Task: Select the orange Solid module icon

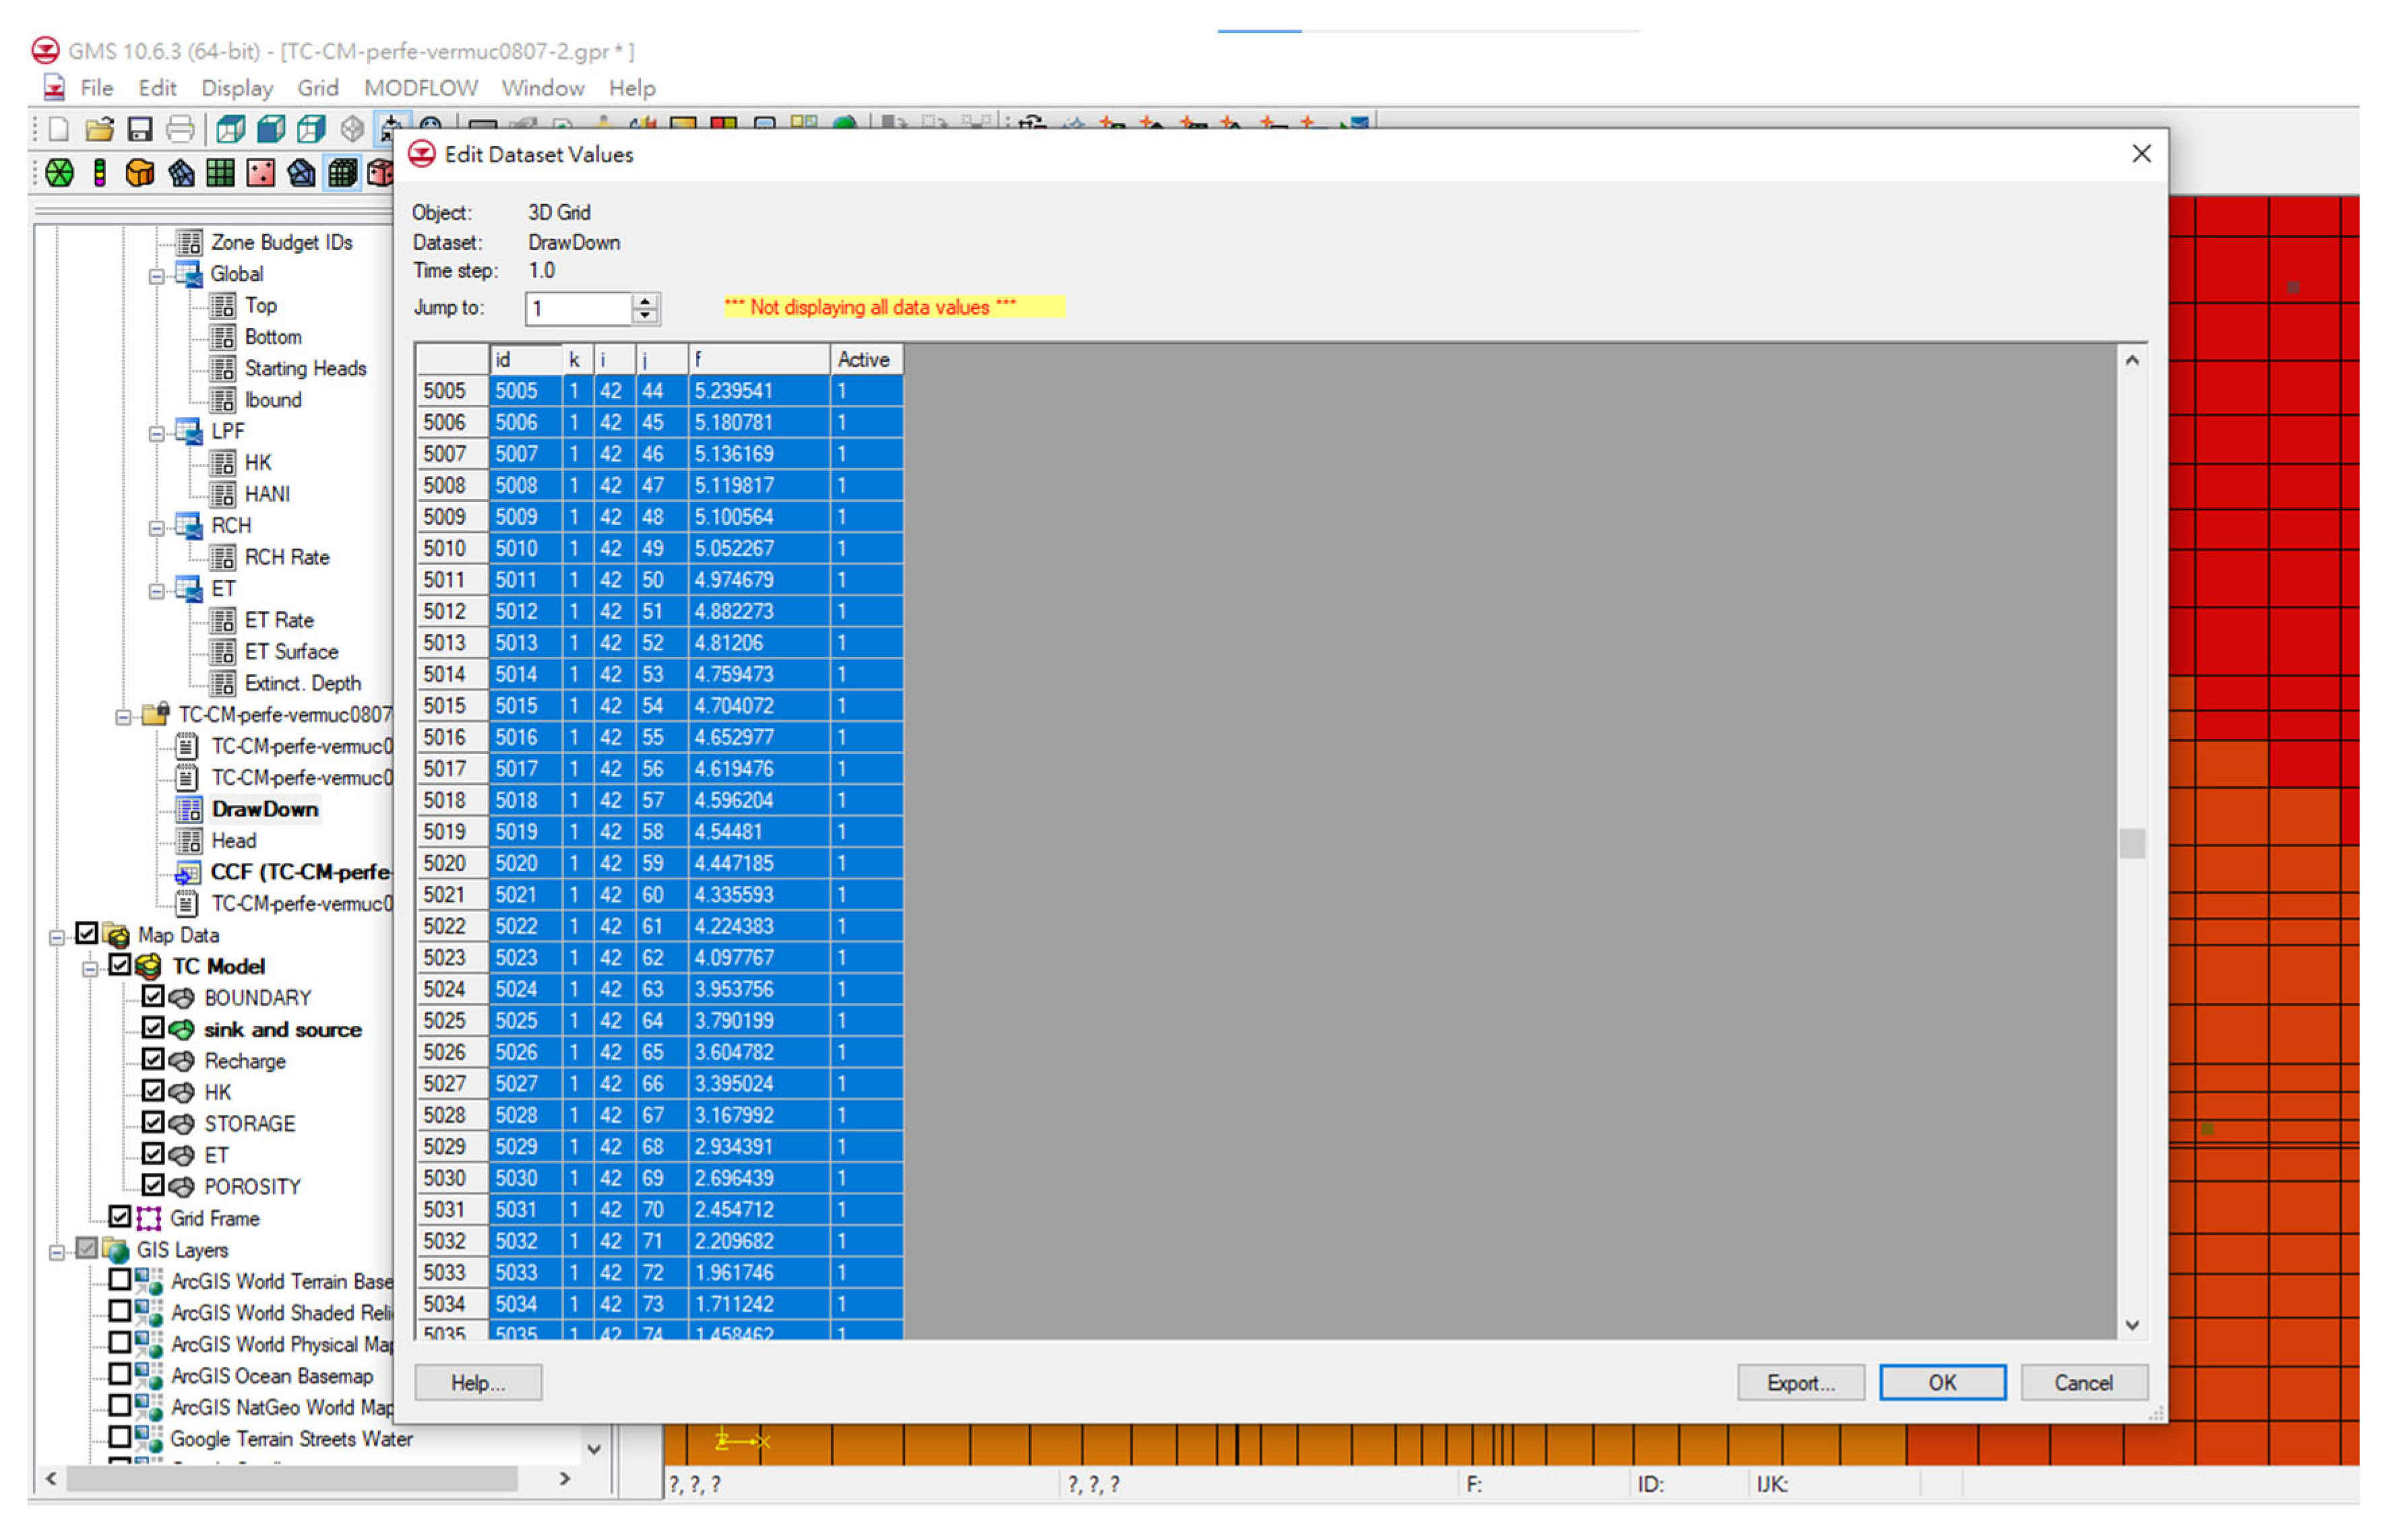Action: [x=139, y=173]
